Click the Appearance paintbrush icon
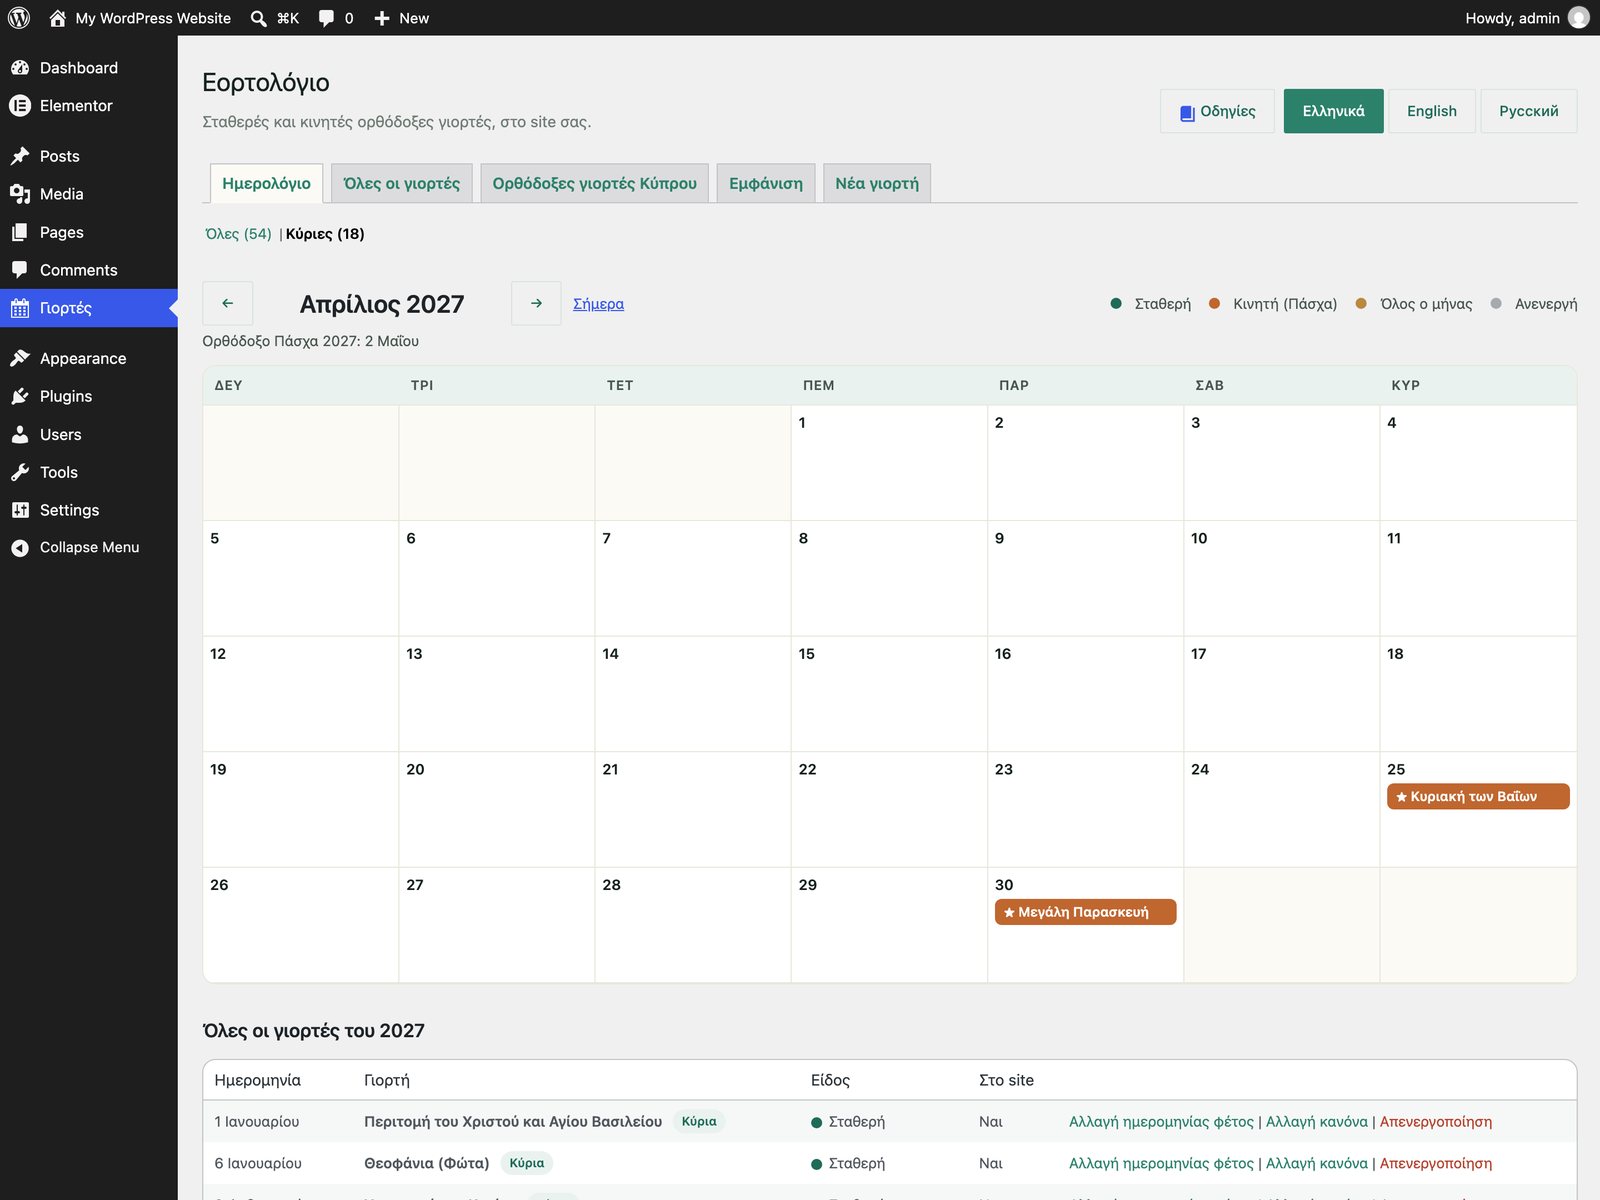This screenshot has height=1200, width=1600. pyautogui.click(x=20, y=358)
